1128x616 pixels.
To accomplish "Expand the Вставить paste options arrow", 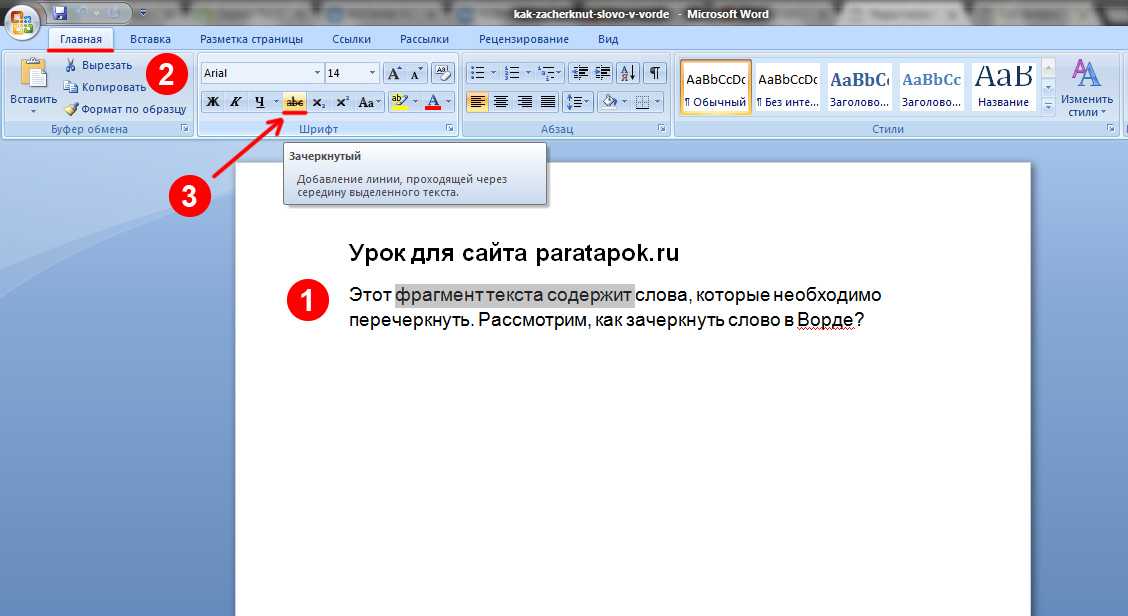I will pos(33,112).
